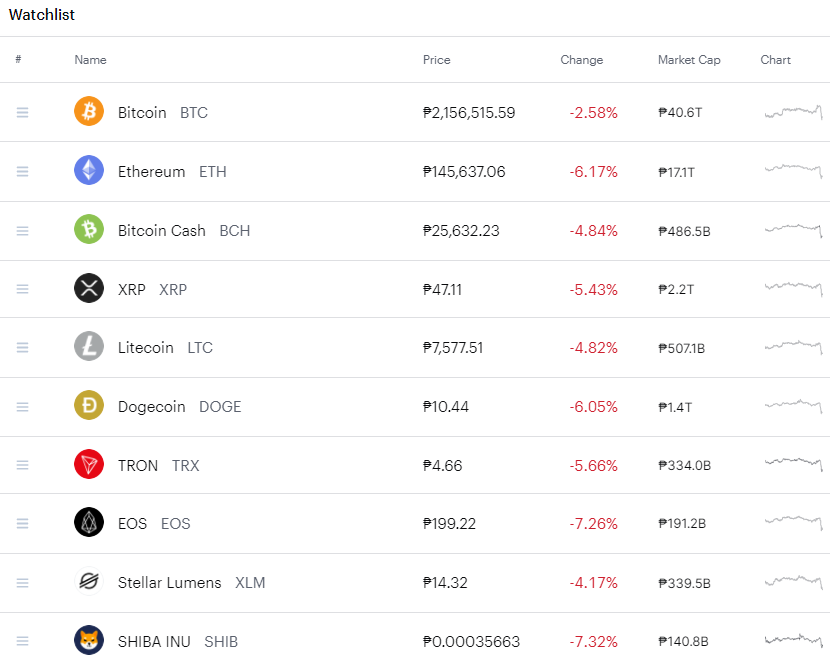Click the gray Litecoin icon
Image resolution: width=830 pixels, height=664 pixels.
(89, 346)
